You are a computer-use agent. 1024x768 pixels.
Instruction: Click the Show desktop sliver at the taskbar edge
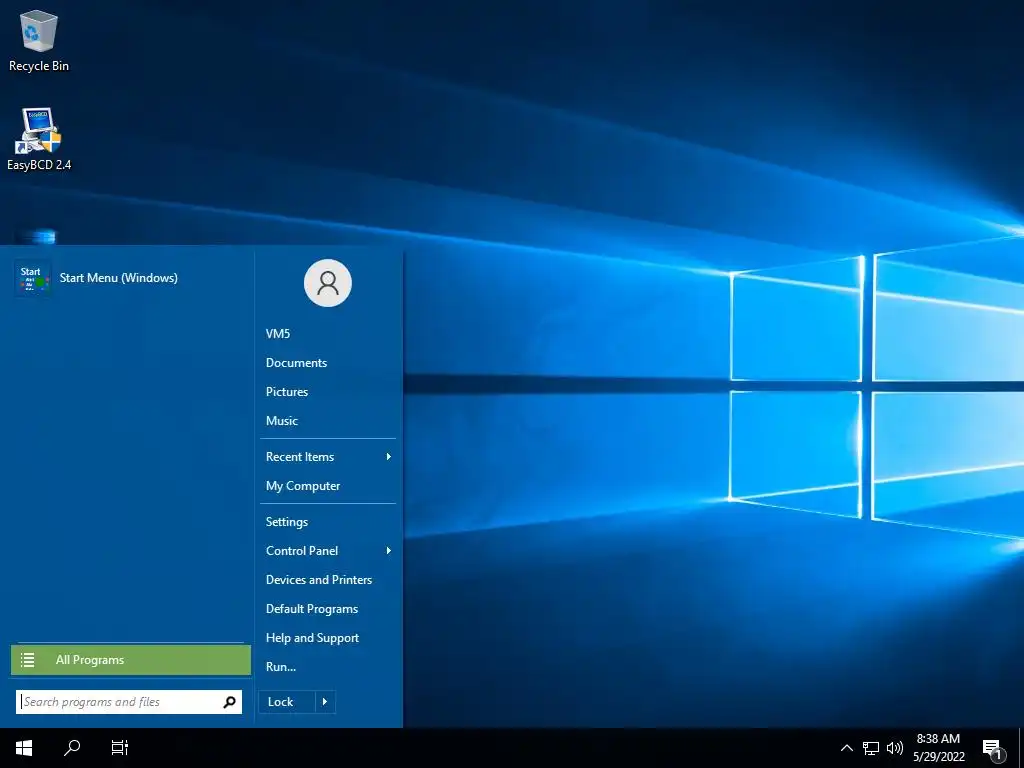(x=1021, y=748)
